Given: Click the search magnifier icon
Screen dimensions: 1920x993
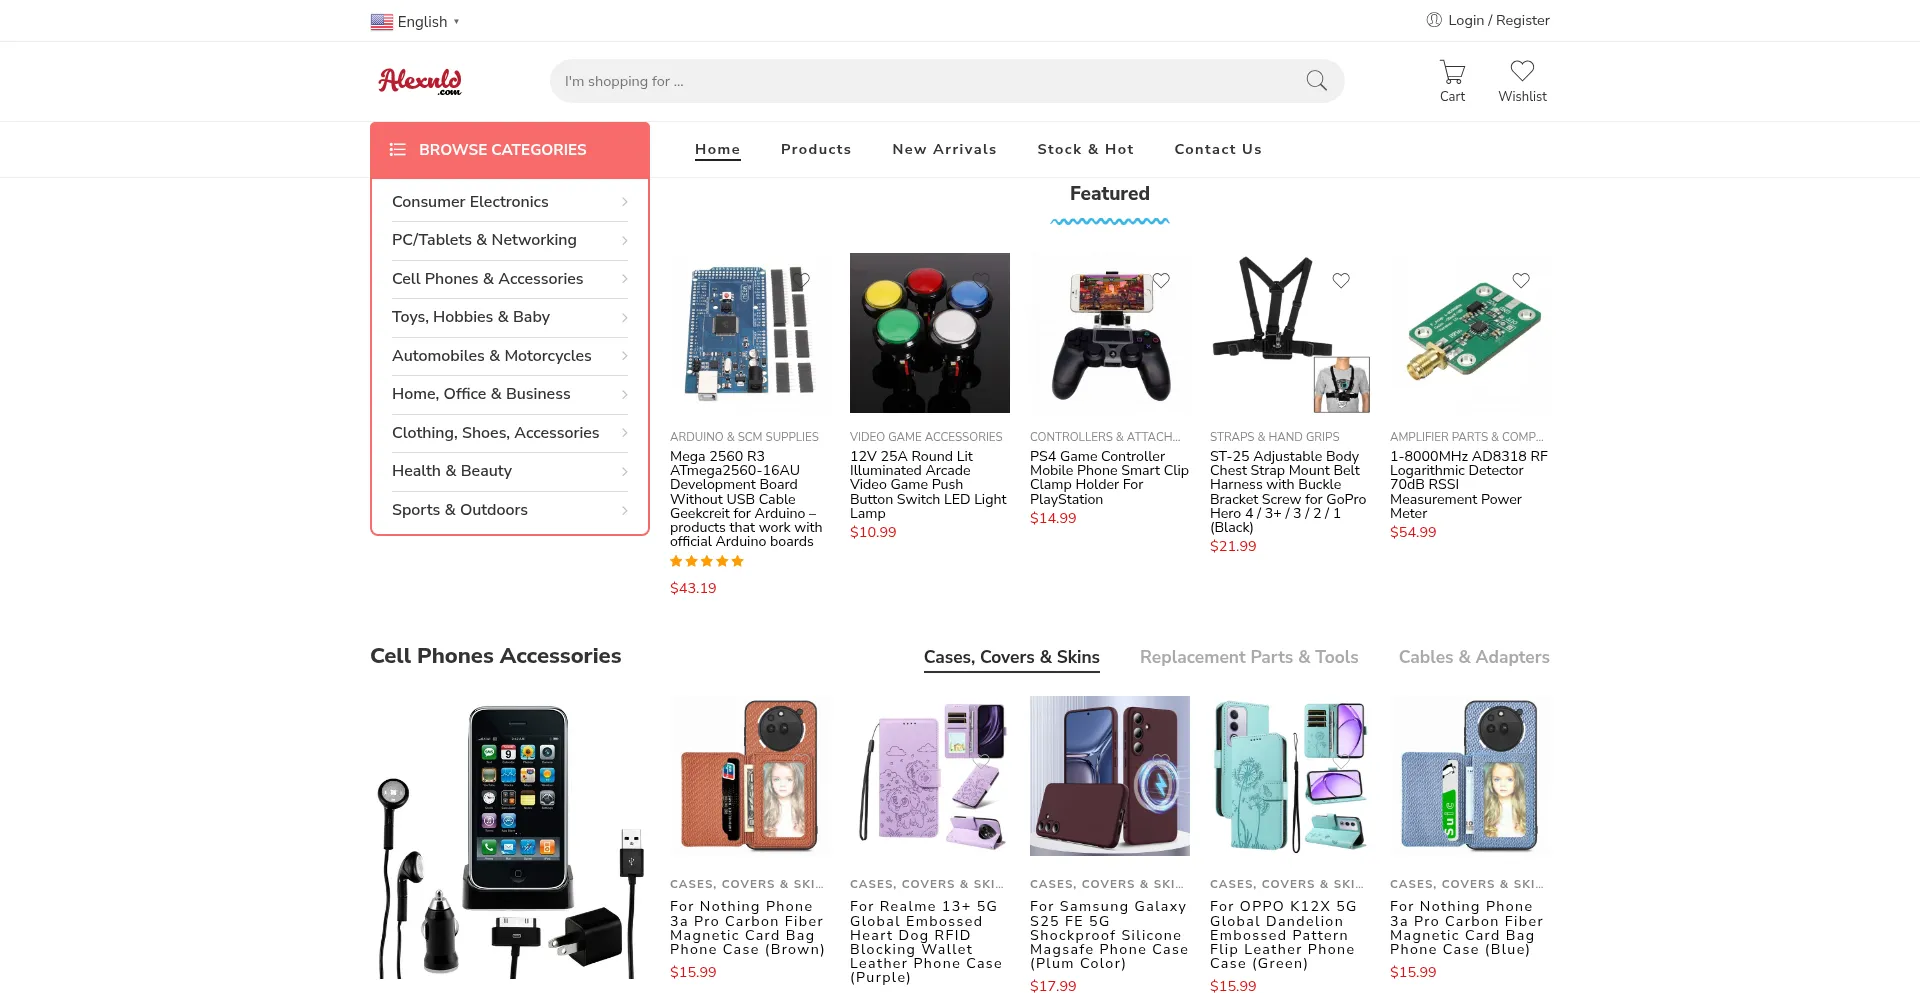Looking at the screenshot, I should [1316, 81].
